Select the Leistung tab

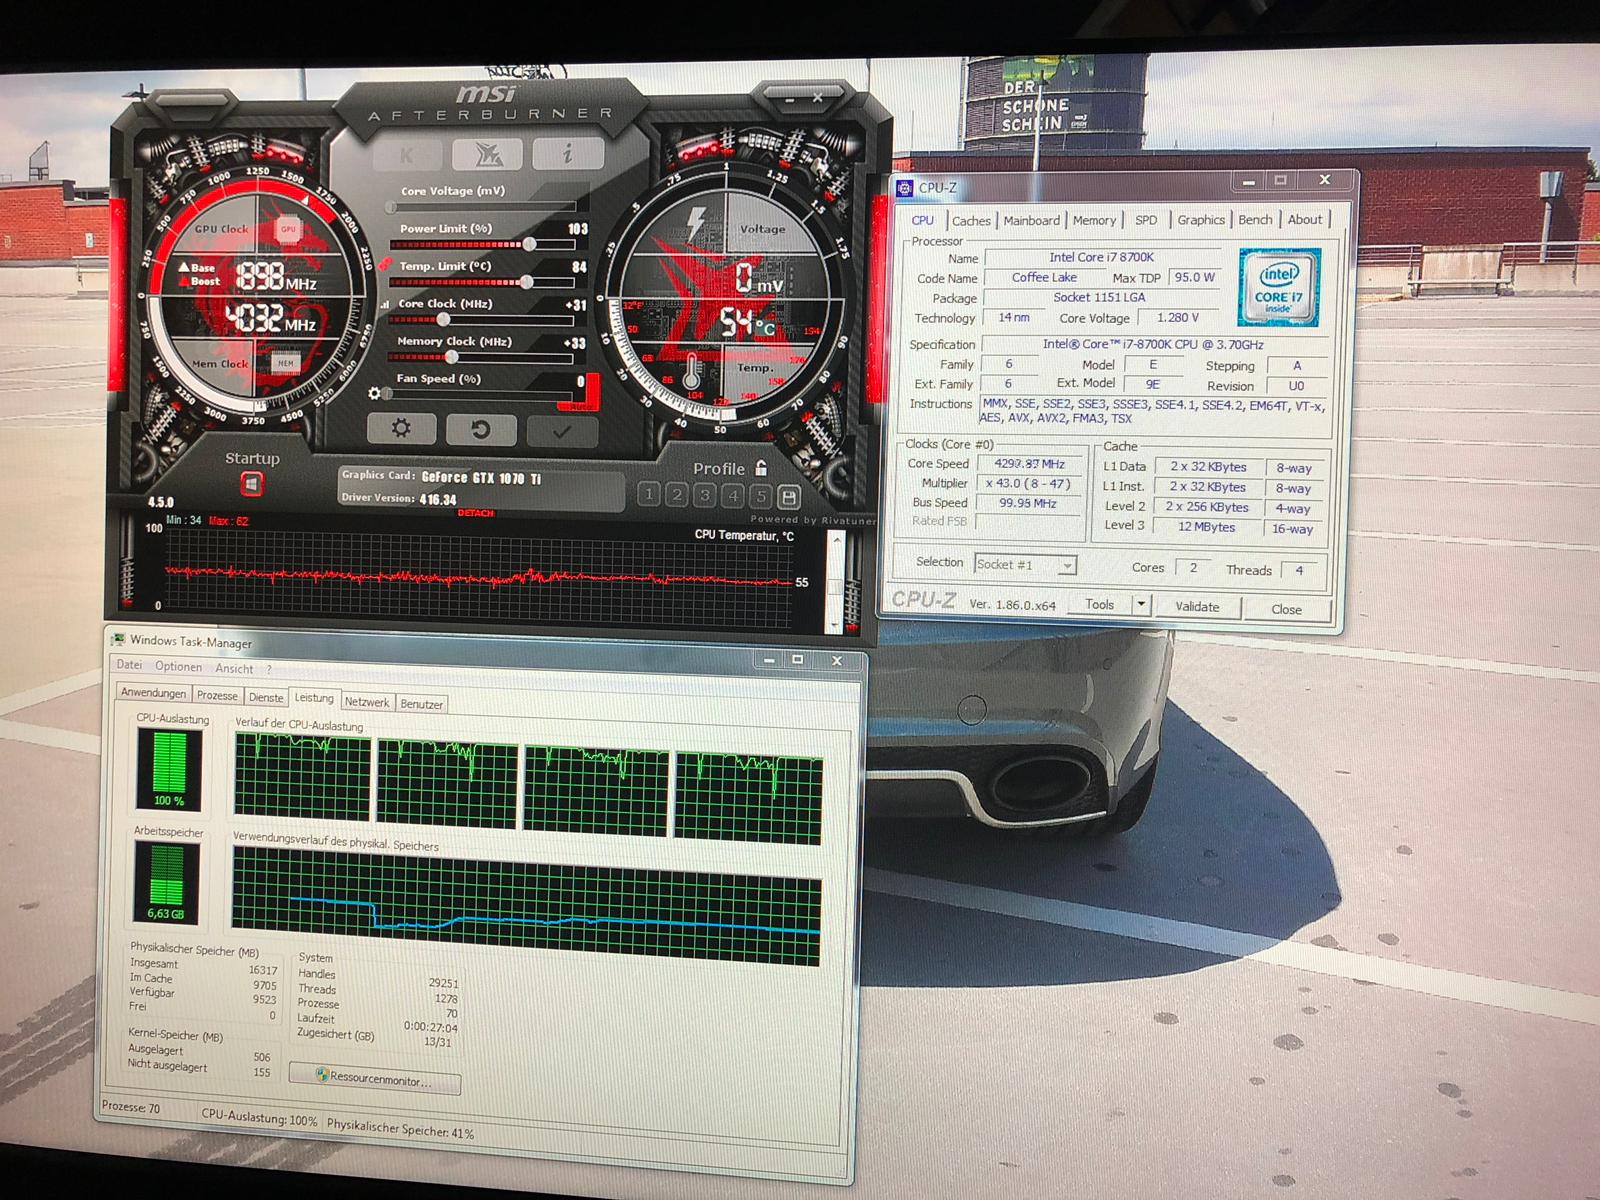(x=314, y=698)
